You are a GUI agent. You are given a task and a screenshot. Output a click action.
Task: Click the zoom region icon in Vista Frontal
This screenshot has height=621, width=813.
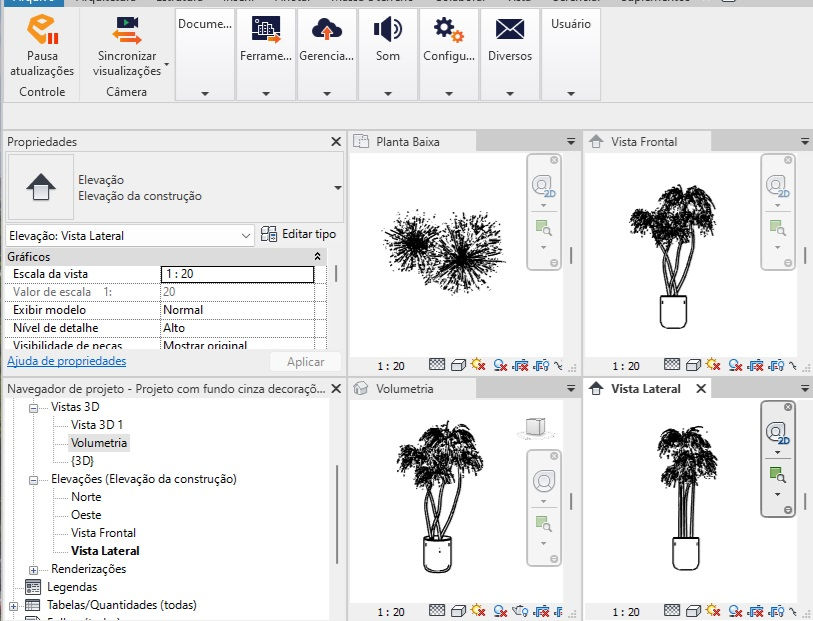(x=777, y=228)
